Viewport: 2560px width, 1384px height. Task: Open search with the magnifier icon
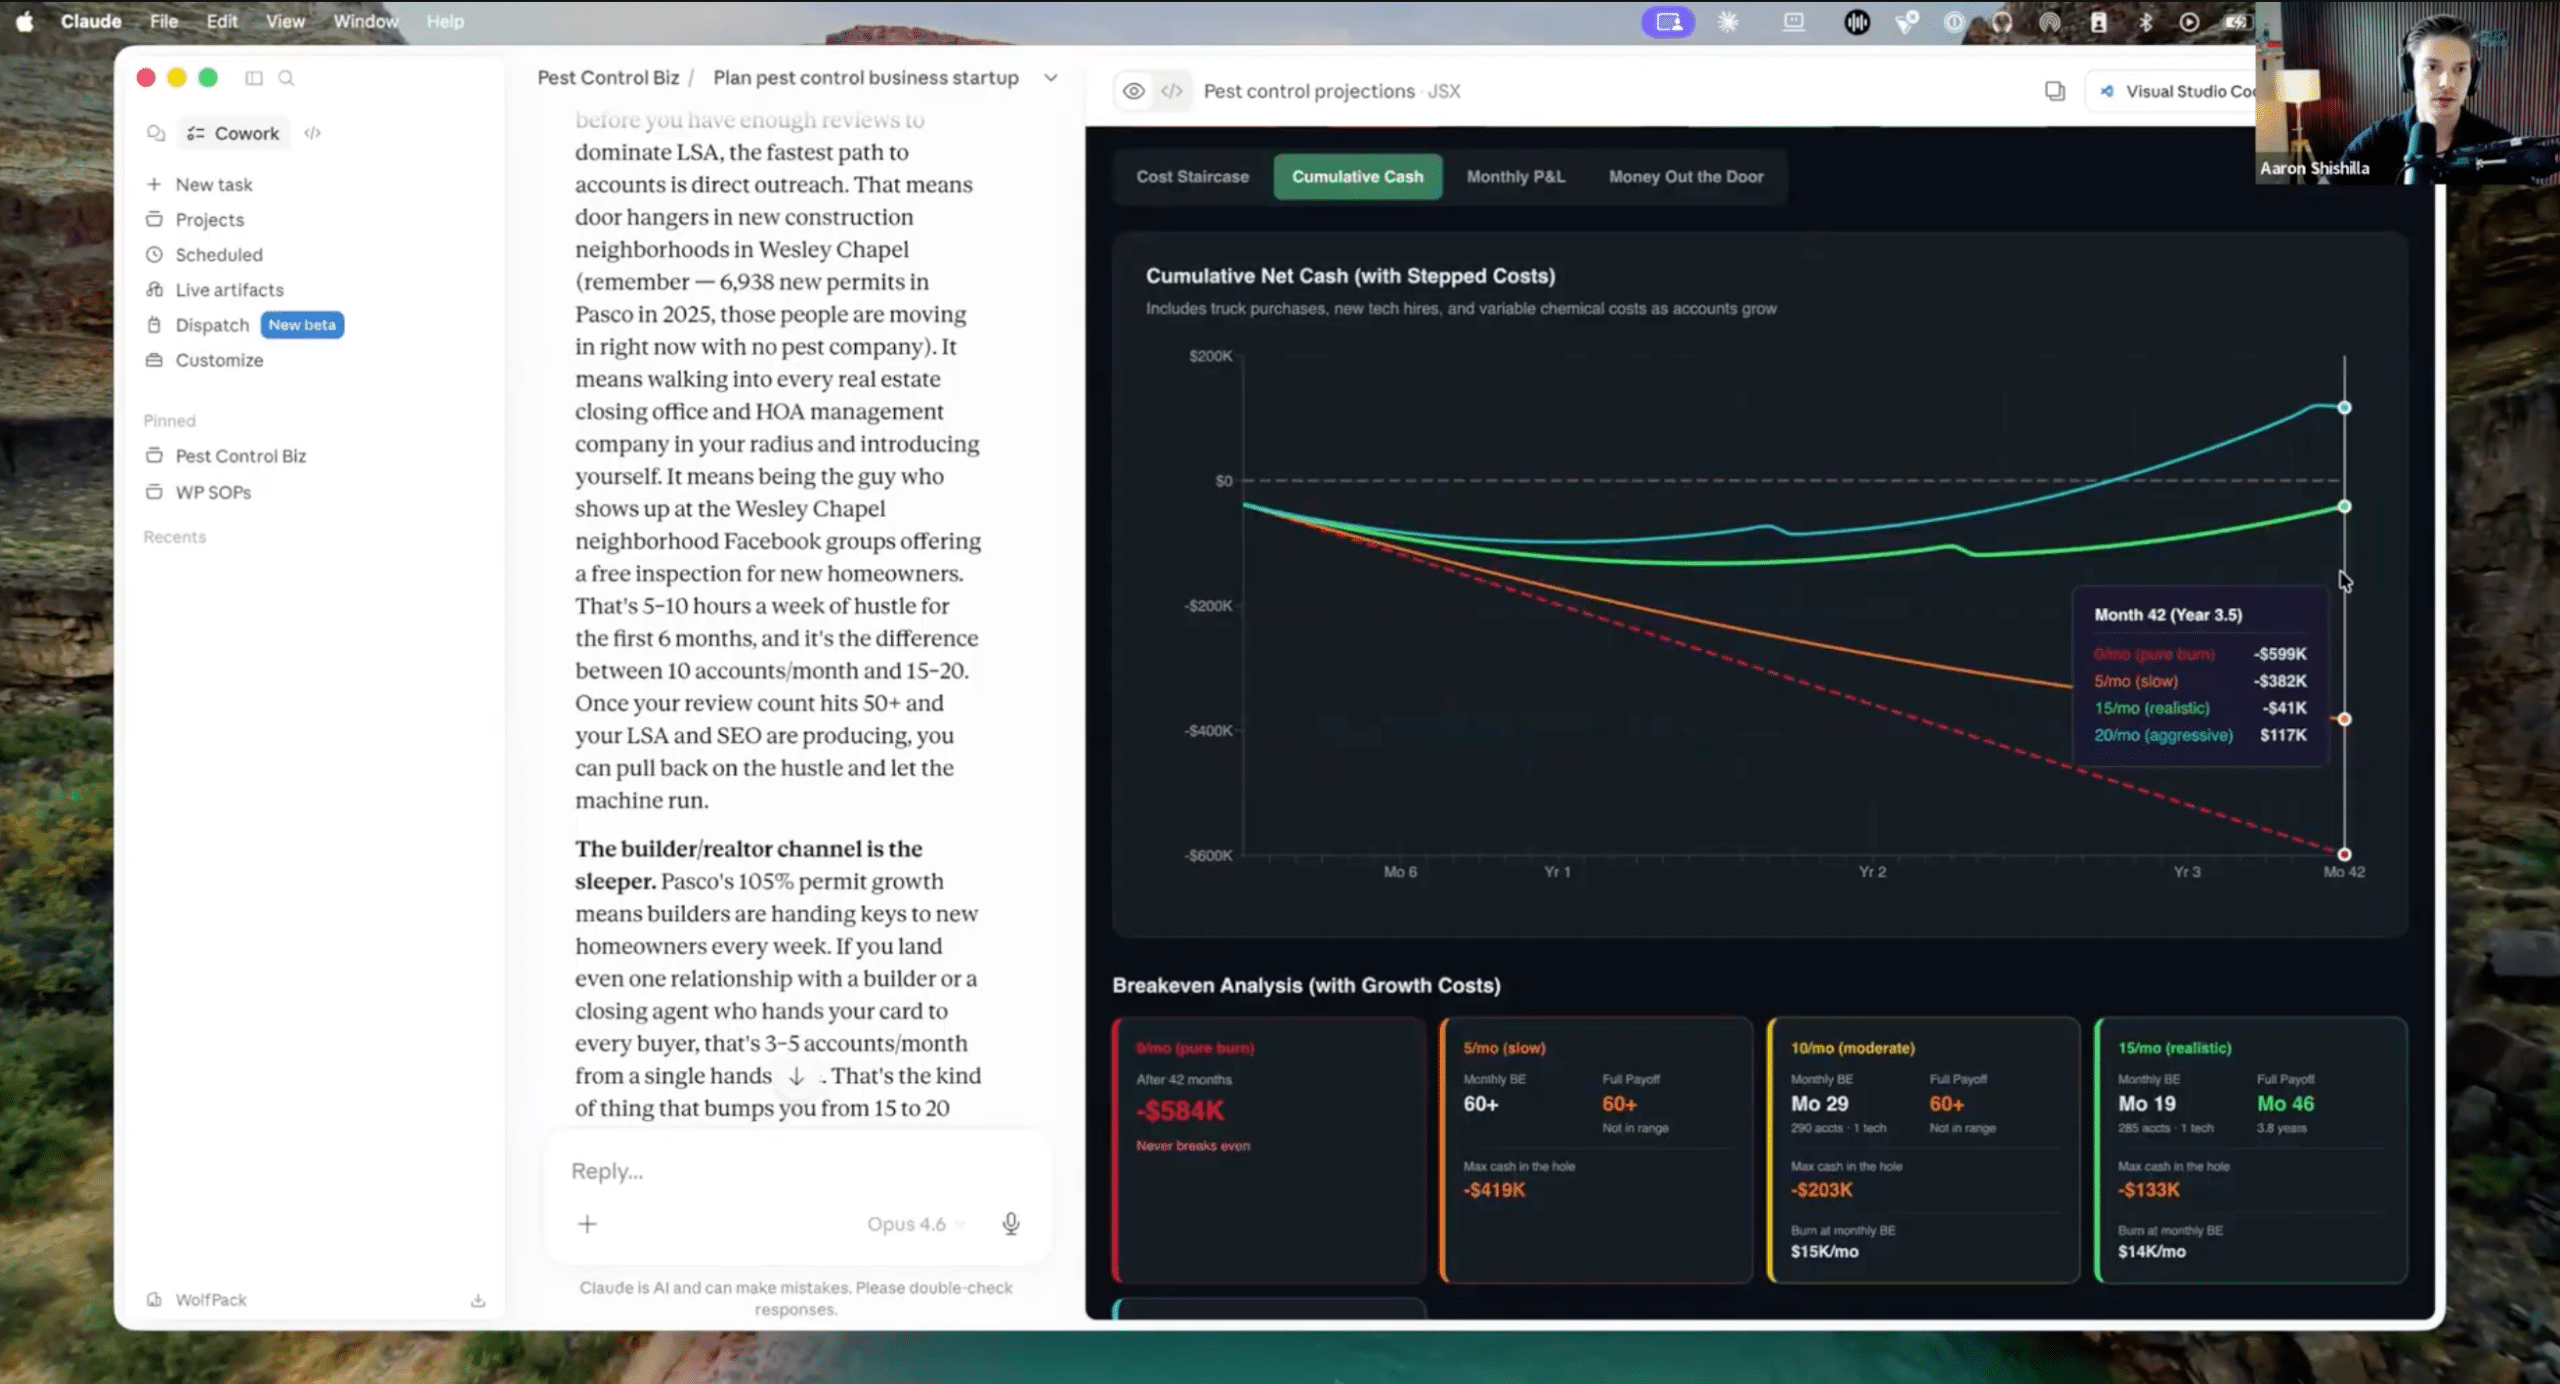(286, 78)
